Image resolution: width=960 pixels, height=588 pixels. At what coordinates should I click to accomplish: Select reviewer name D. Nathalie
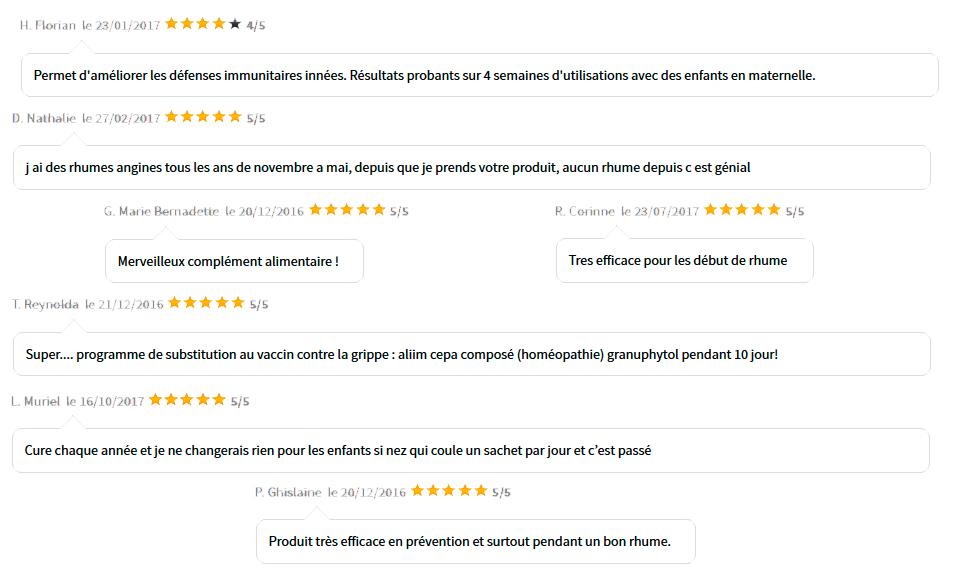pyautogui.click(x=43, y=118)
